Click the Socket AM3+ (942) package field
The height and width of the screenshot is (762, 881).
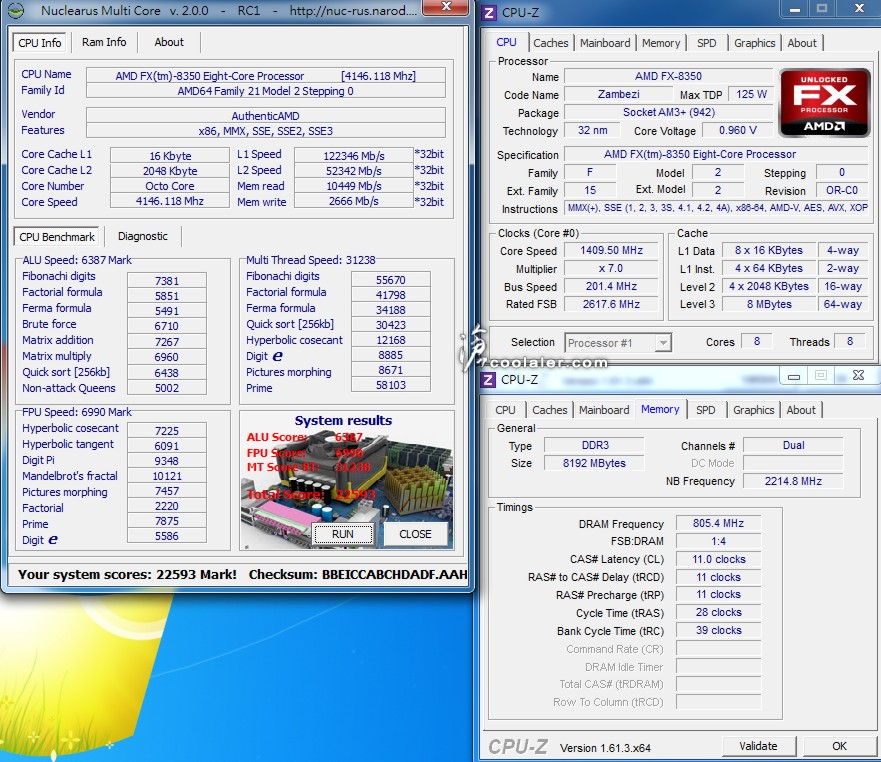[669, 112]
